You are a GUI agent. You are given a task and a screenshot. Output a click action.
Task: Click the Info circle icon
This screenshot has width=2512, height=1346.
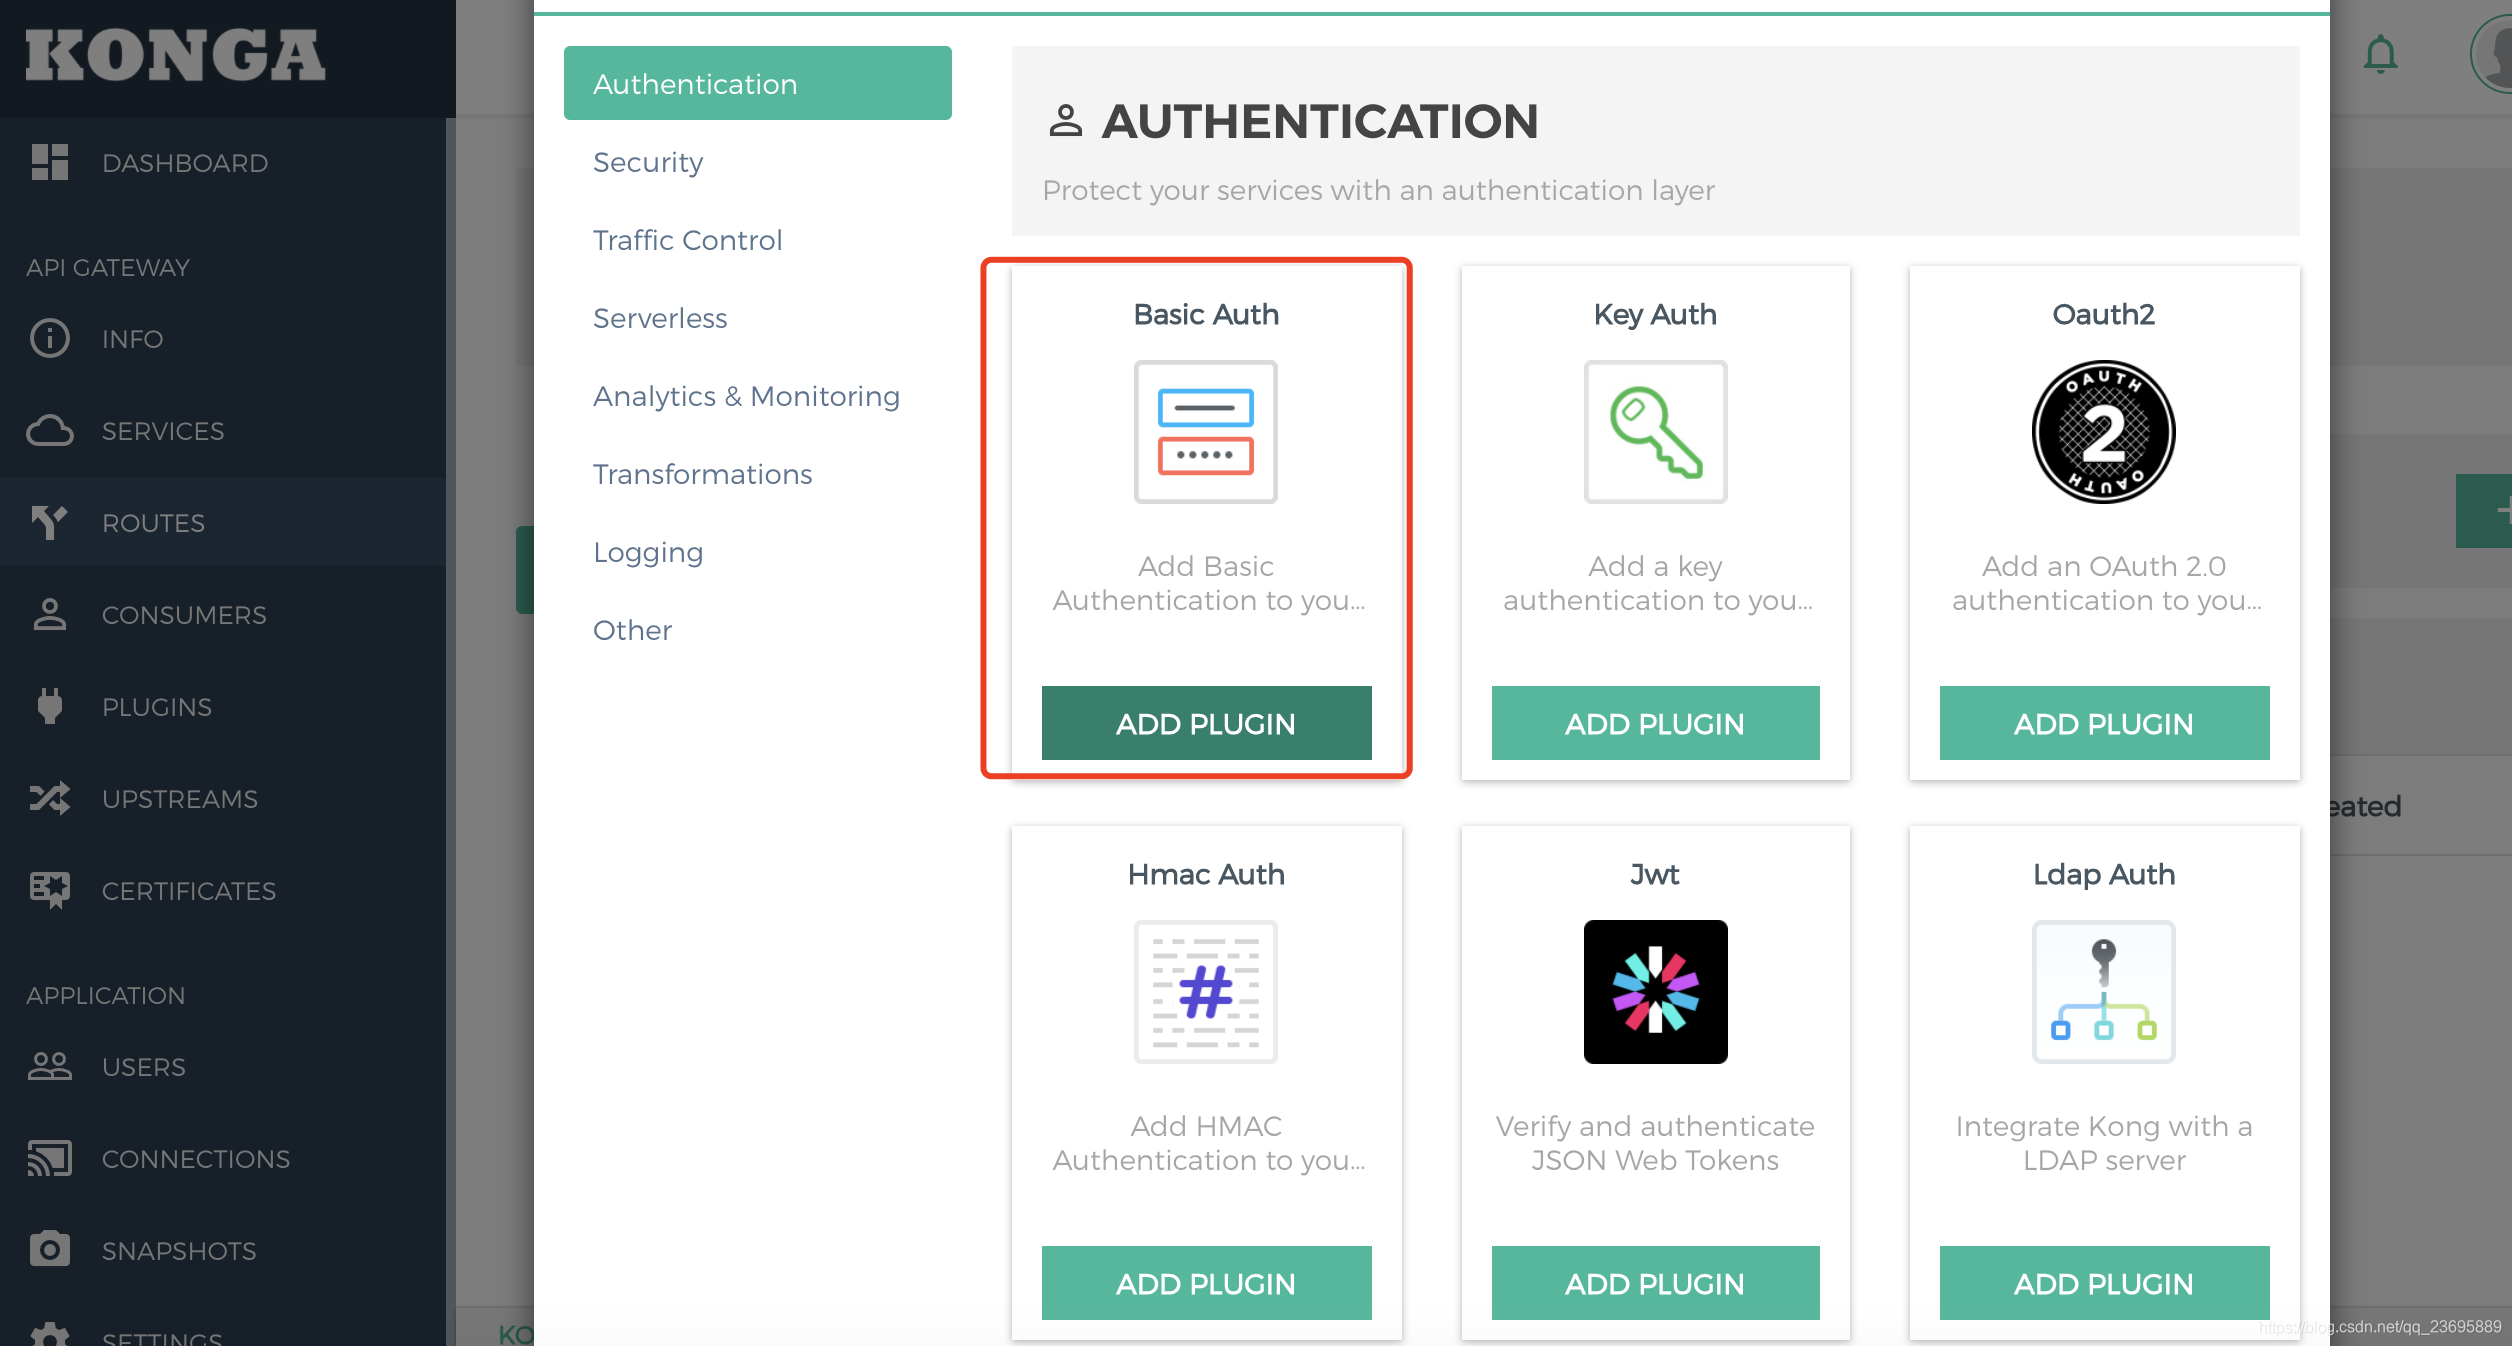[x=49, y=338]
